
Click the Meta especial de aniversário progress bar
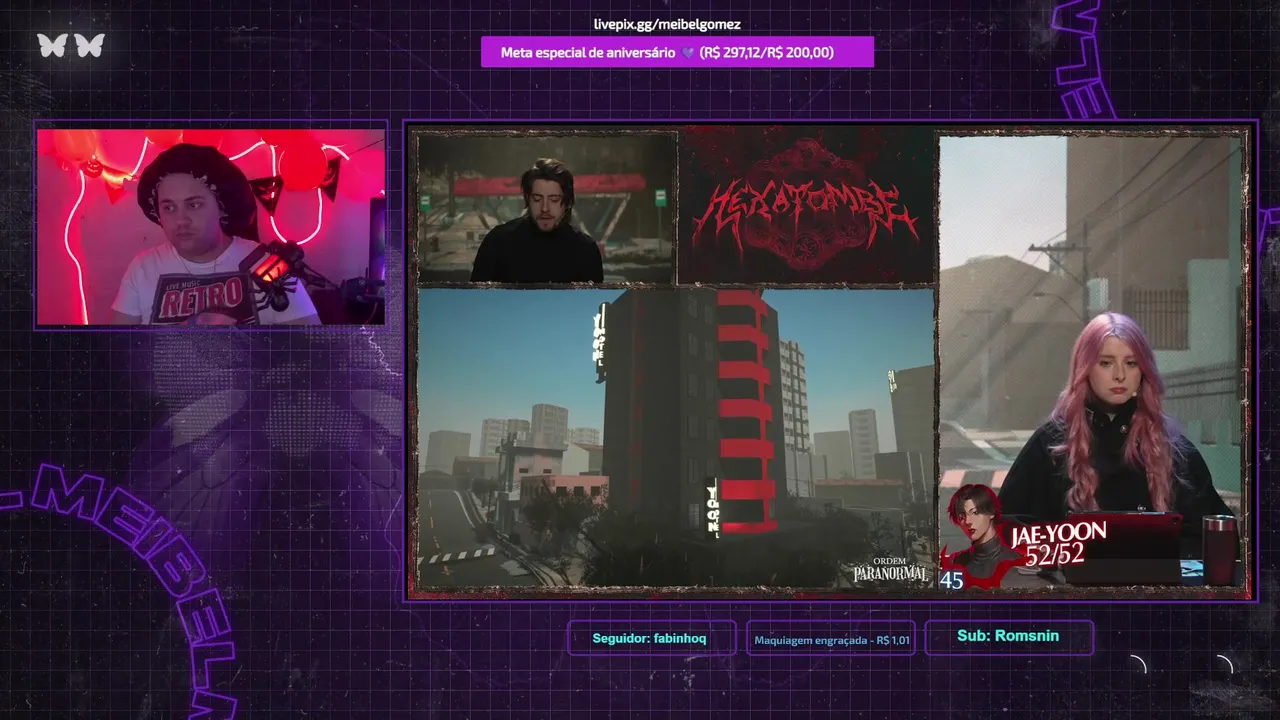pos(677,52)
